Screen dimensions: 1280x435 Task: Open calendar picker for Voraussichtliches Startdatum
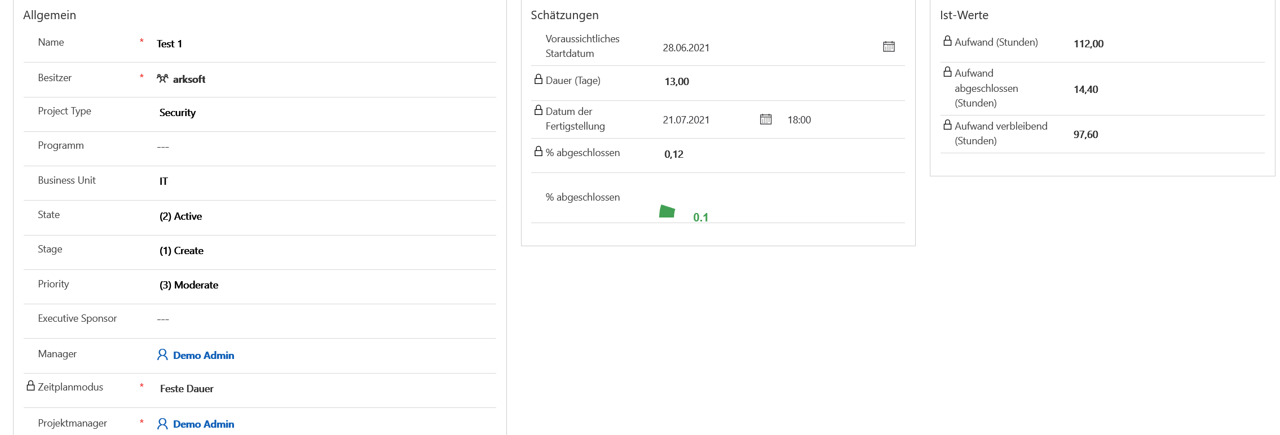[x=888, y=47]
